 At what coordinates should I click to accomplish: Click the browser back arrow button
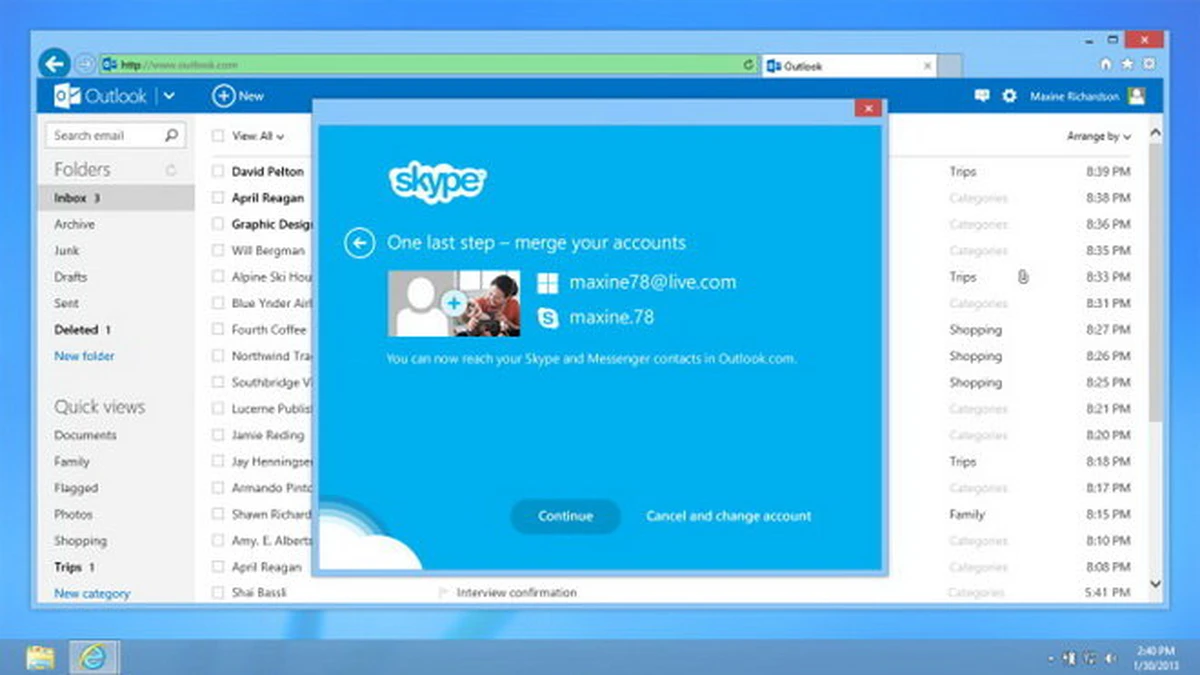tap(54, 63)
